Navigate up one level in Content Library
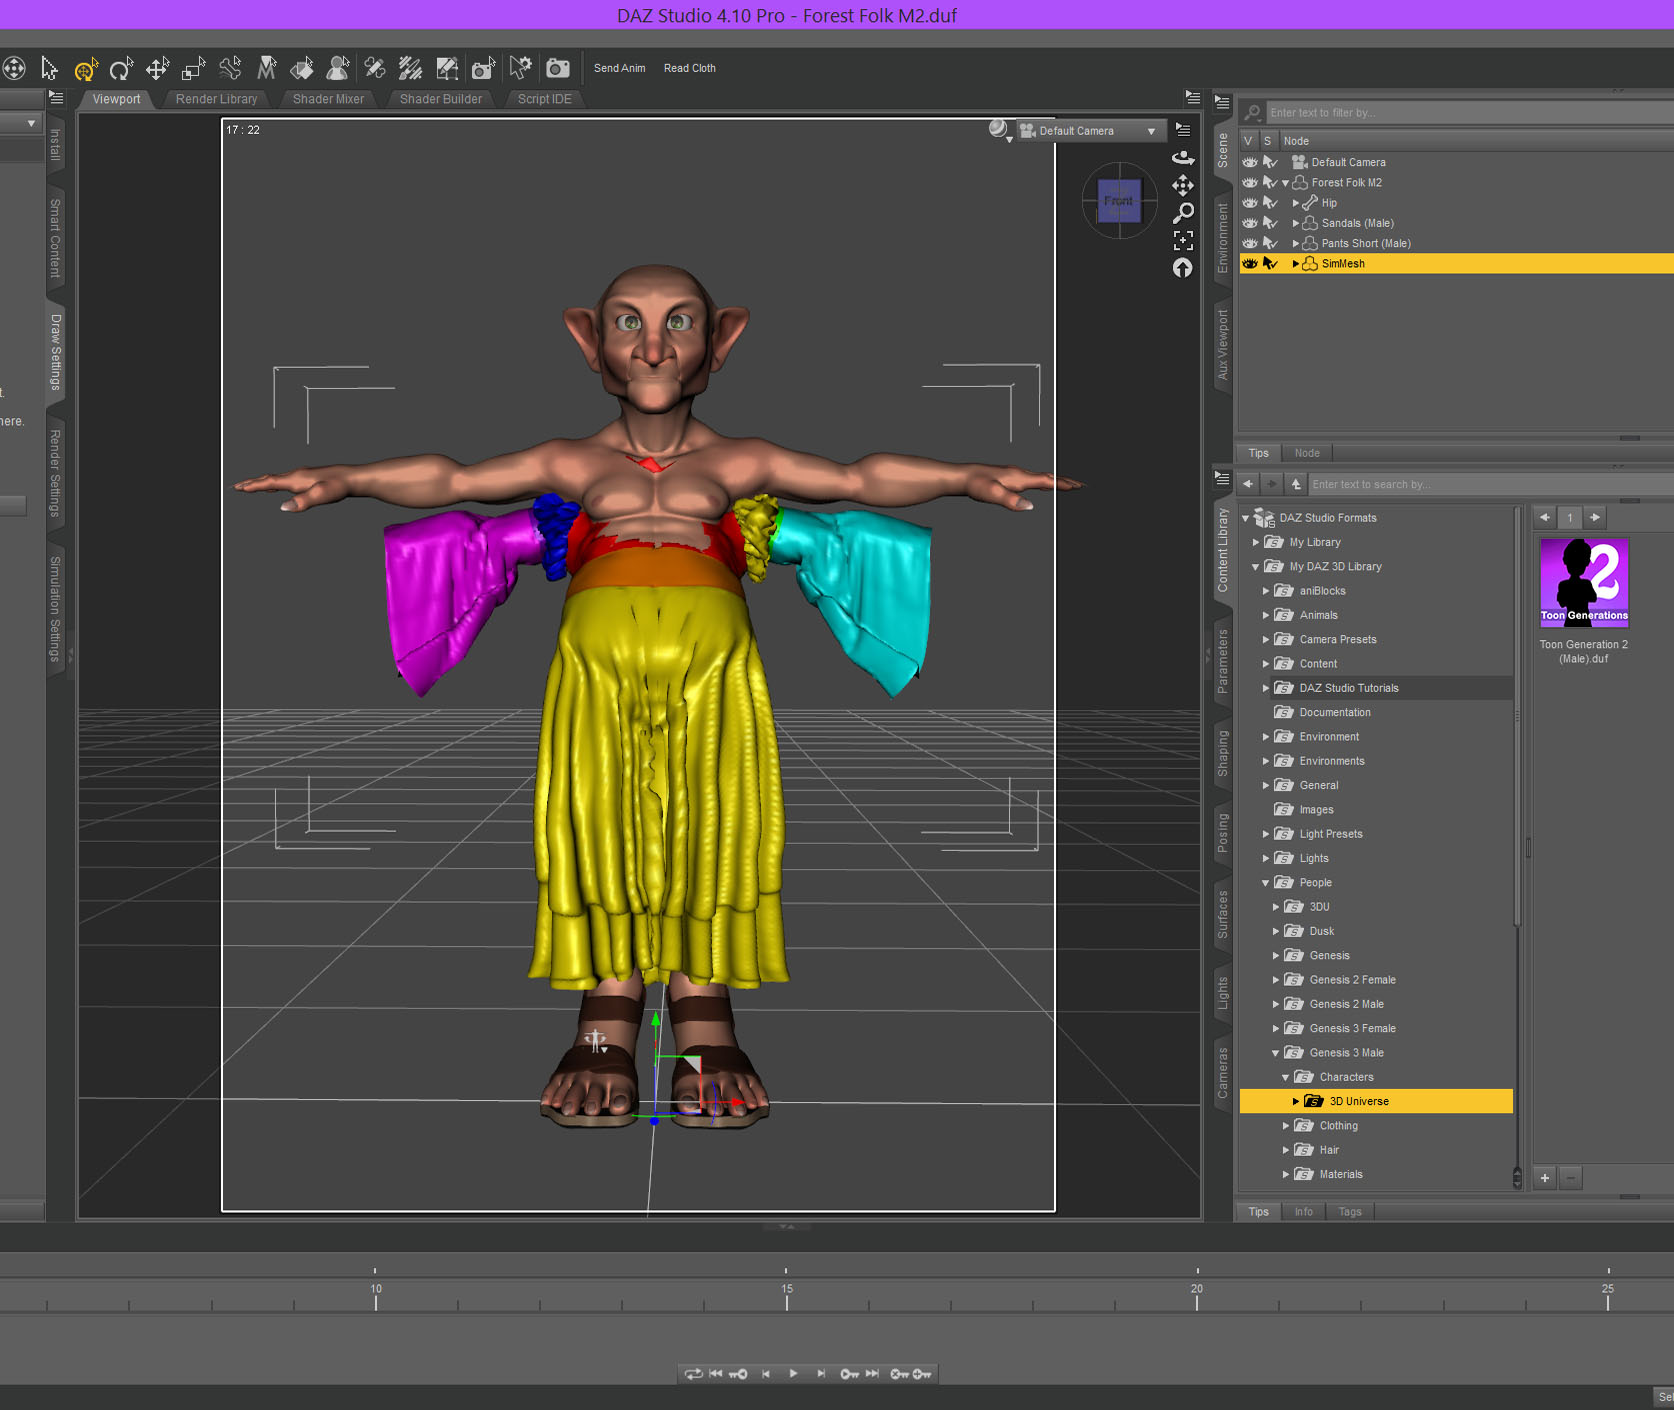This screenshot has width=1674, height=1410. 1296,484
